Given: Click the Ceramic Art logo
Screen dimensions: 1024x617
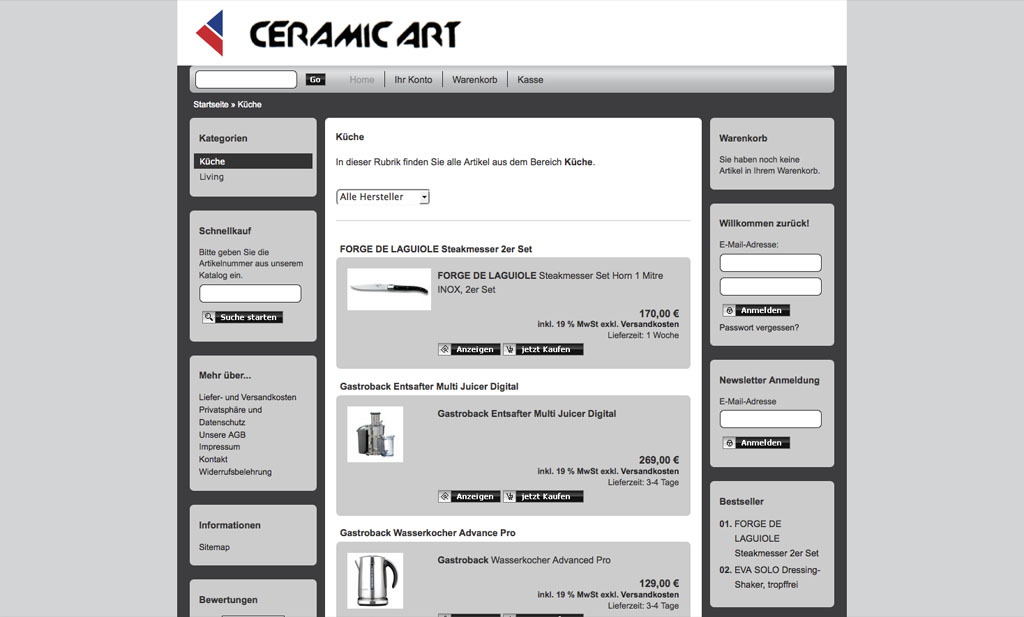Looking at the screenshot, I should [x=328, y=33].
